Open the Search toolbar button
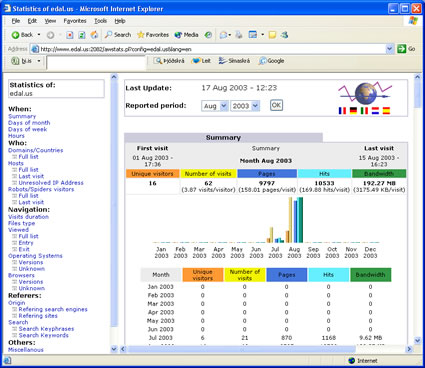This screenshot has height=368, width=425. (x=118, y=35)
